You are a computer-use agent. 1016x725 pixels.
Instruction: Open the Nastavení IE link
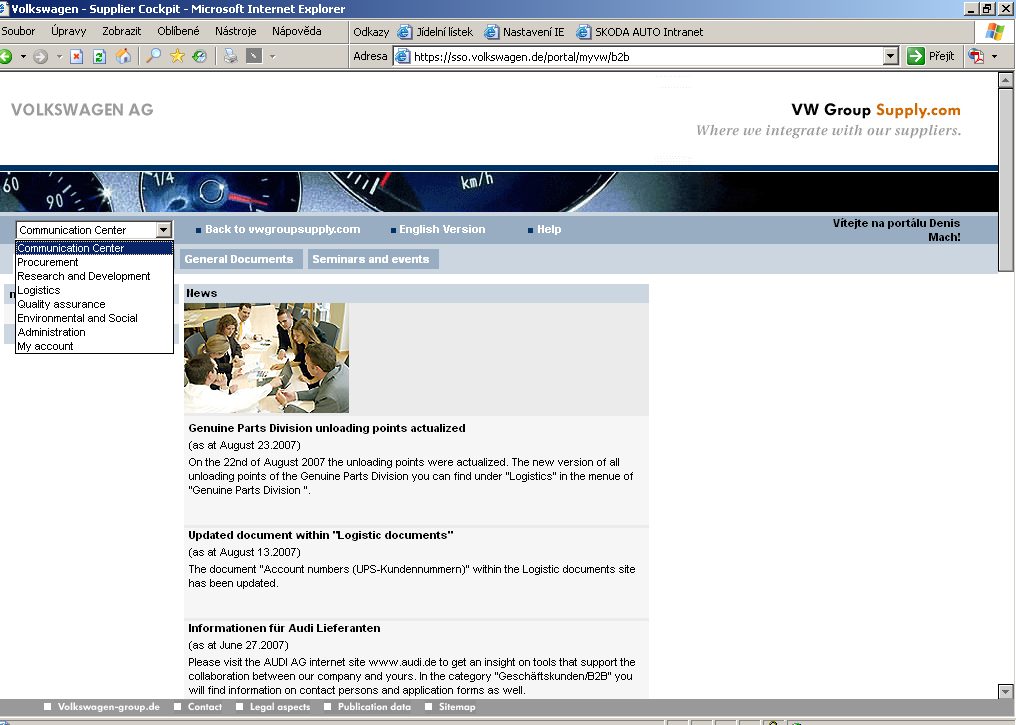pos(525,32)
